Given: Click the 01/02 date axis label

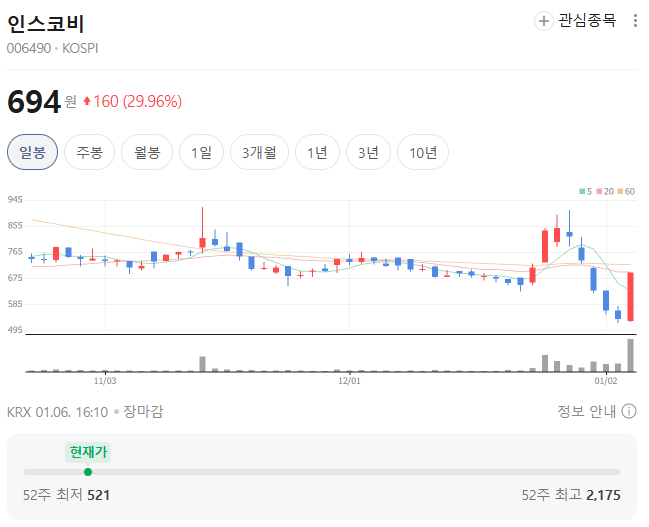Looking at the screenshot, I should [606, 381].
